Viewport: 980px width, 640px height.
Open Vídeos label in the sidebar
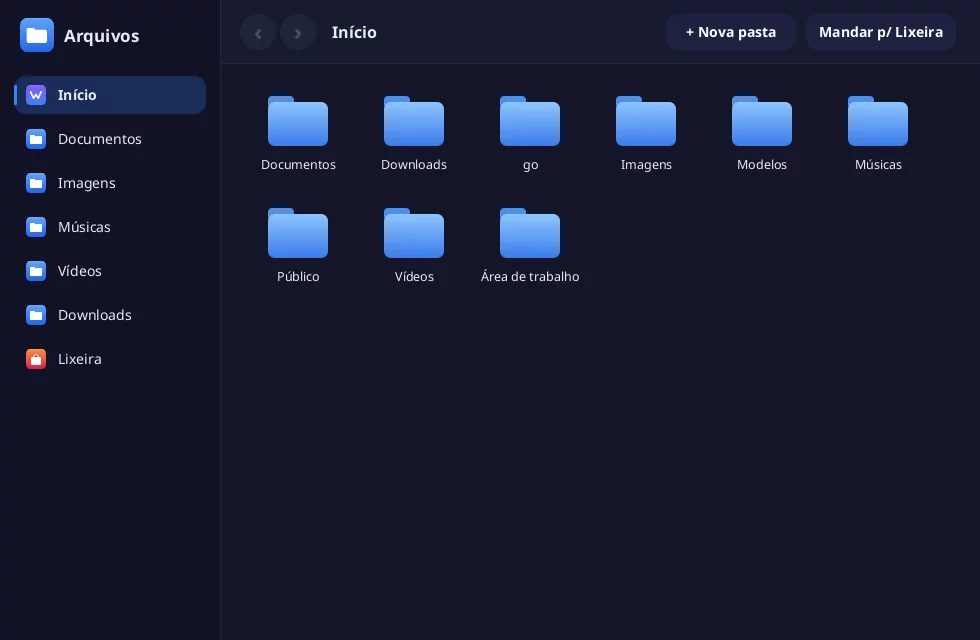pos(79,271)
